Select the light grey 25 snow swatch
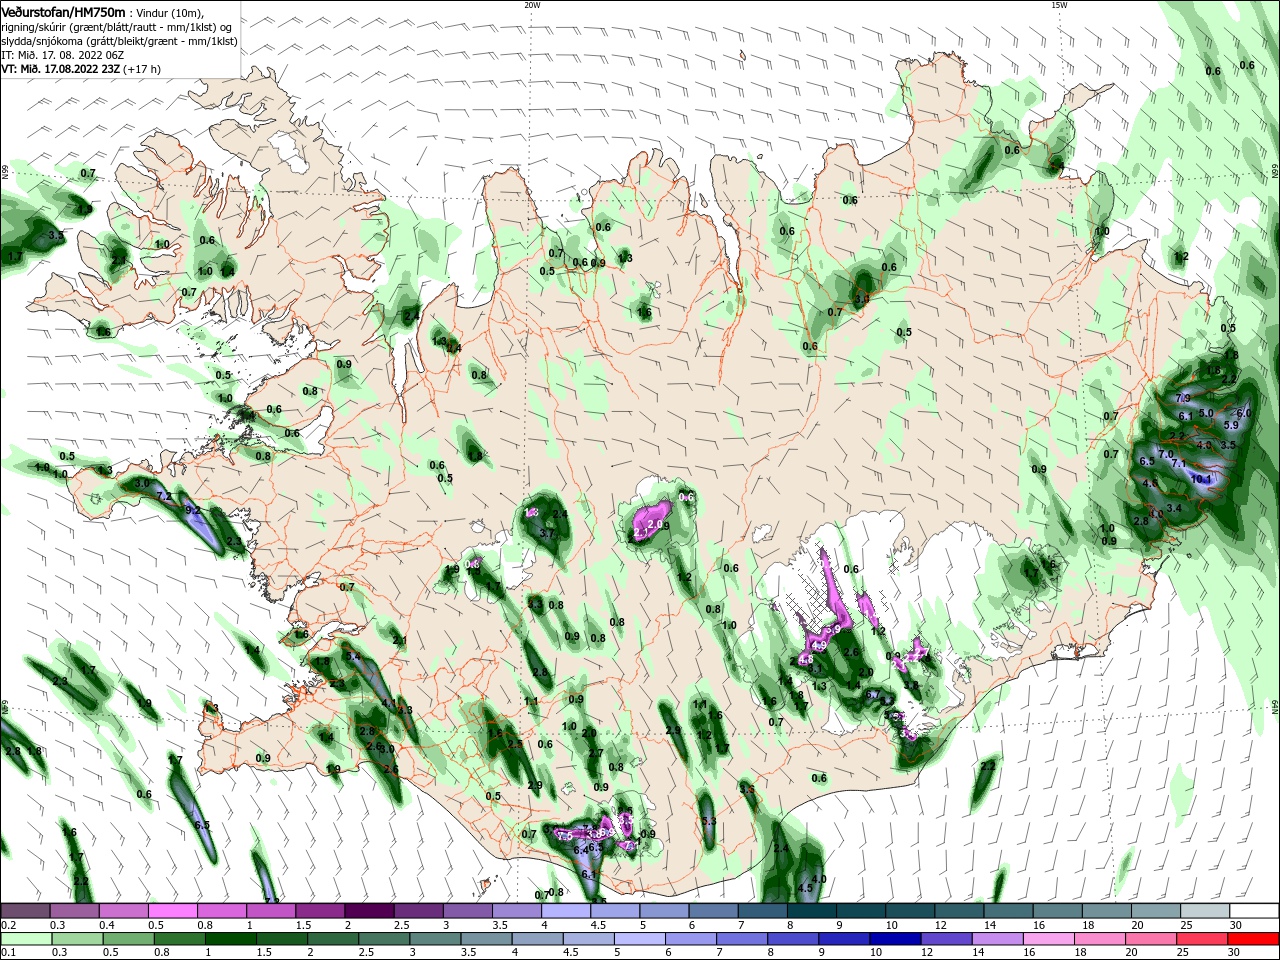Screen dimensions: 1280x960 tap(1205, 911)
